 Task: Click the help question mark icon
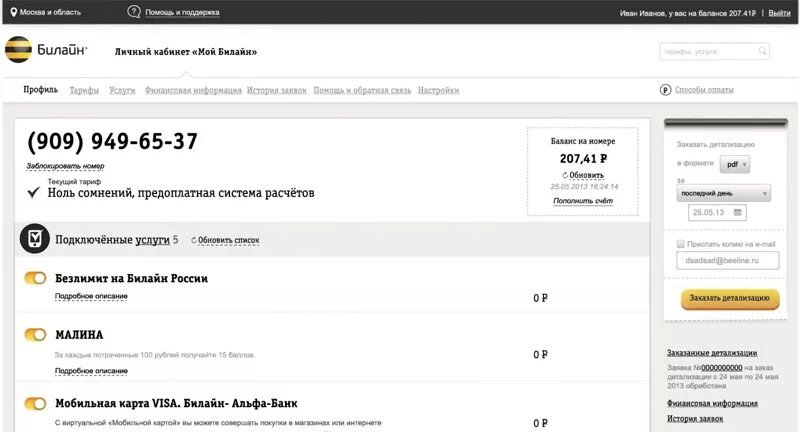(134, 12)
